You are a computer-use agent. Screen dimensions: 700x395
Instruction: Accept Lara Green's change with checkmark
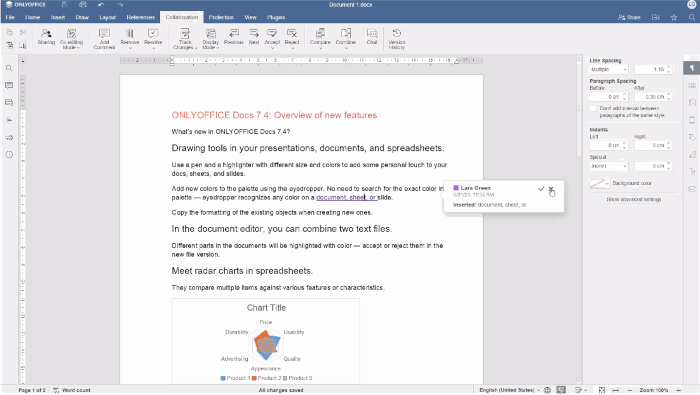coord(541,189)
